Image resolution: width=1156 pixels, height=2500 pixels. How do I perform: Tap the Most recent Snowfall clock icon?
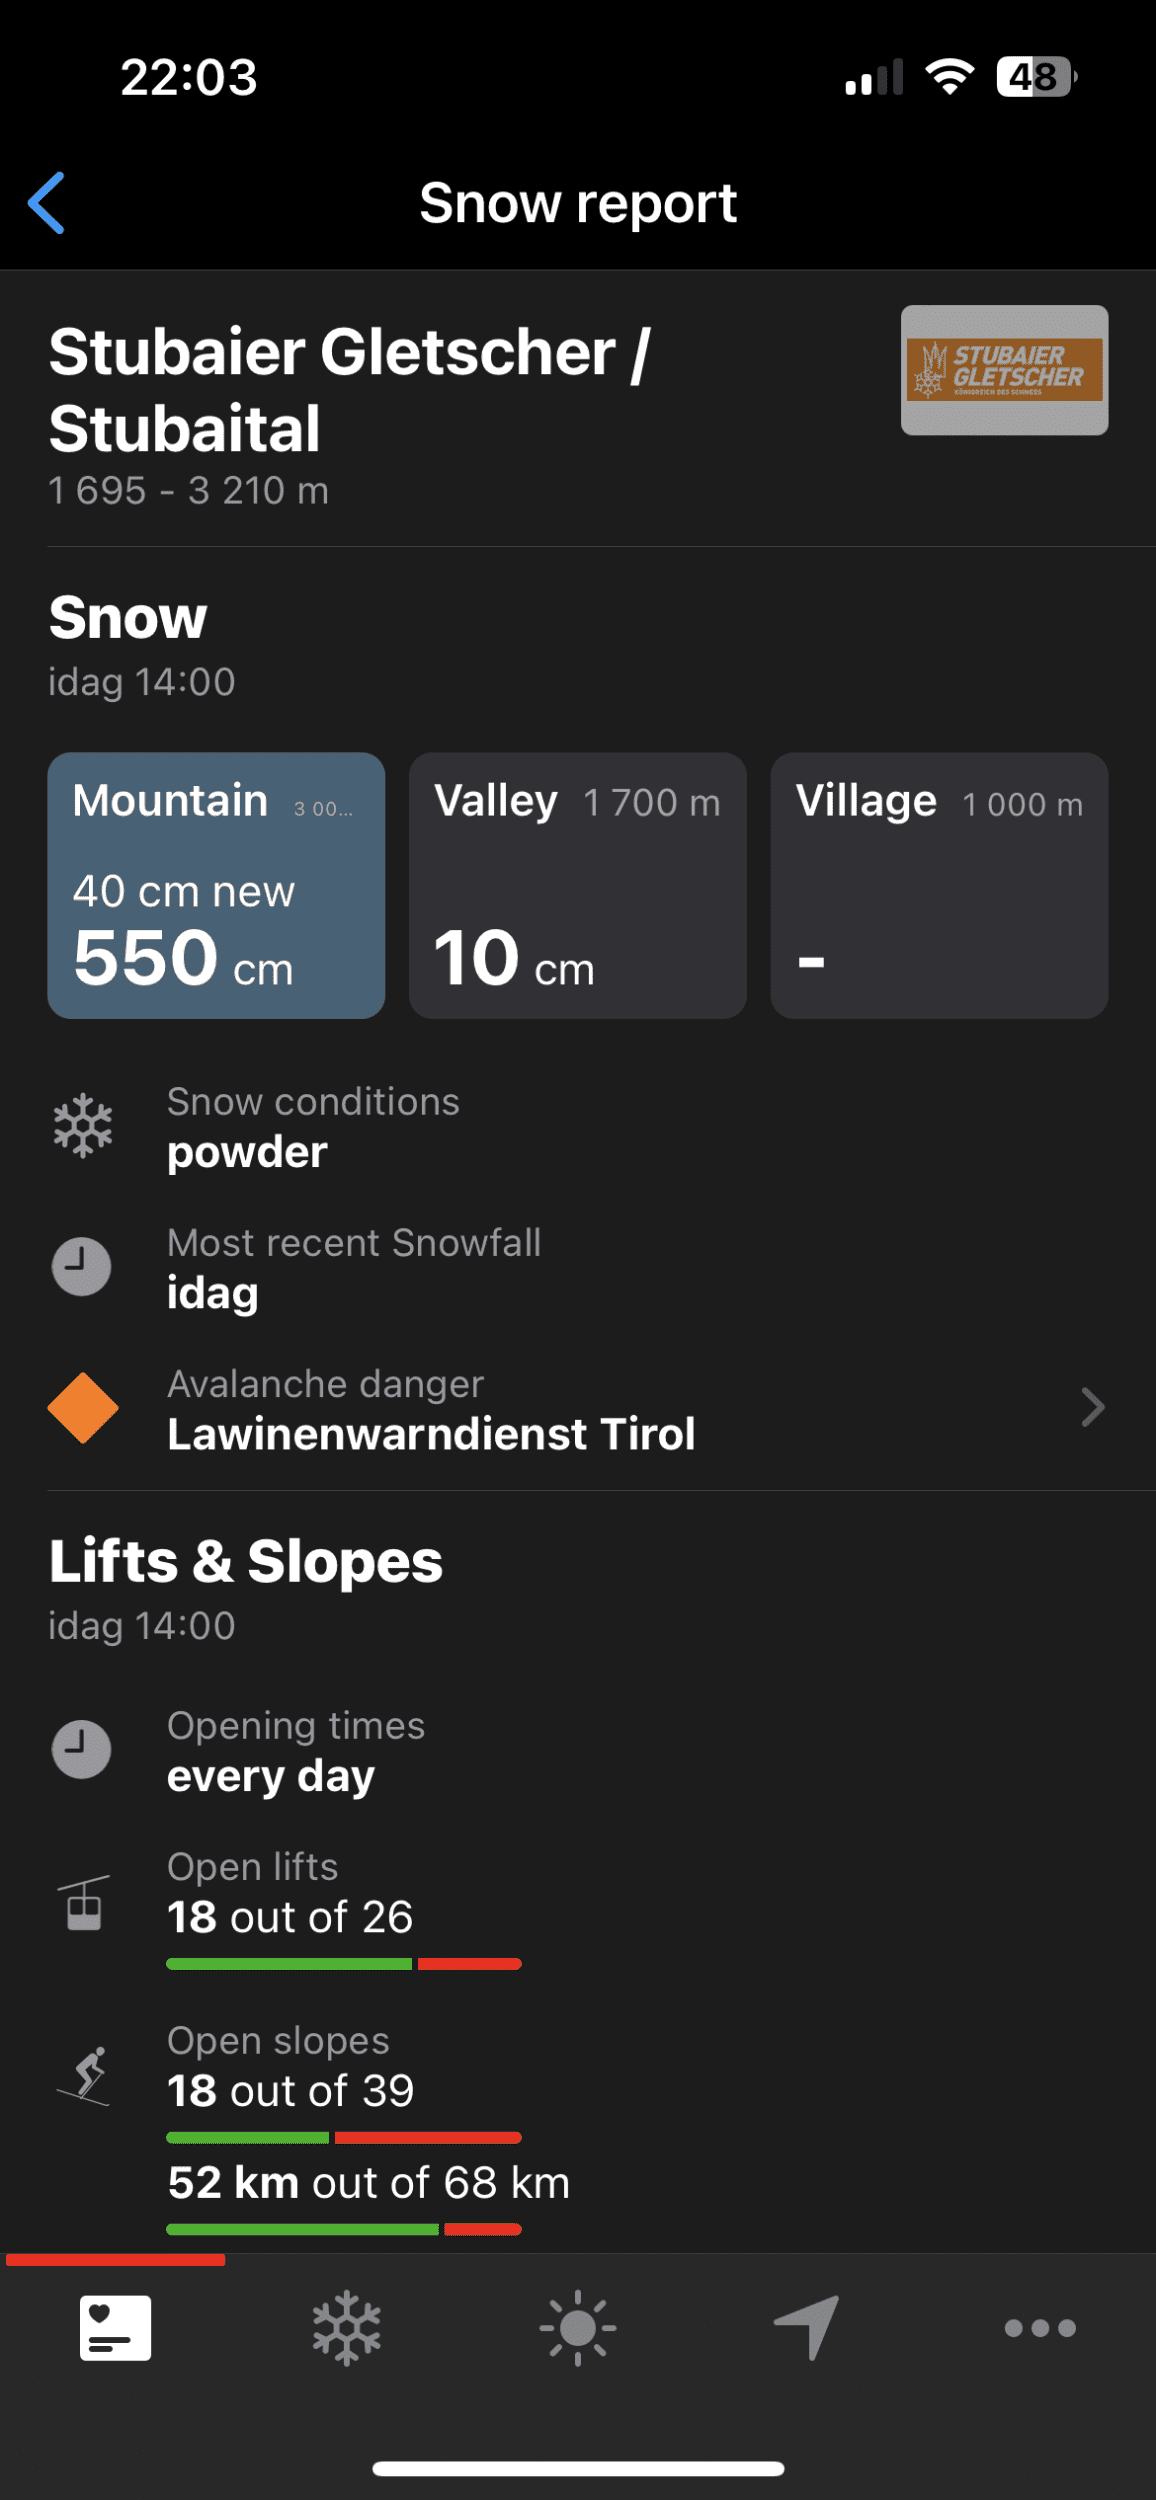(x=82, y=1267)
